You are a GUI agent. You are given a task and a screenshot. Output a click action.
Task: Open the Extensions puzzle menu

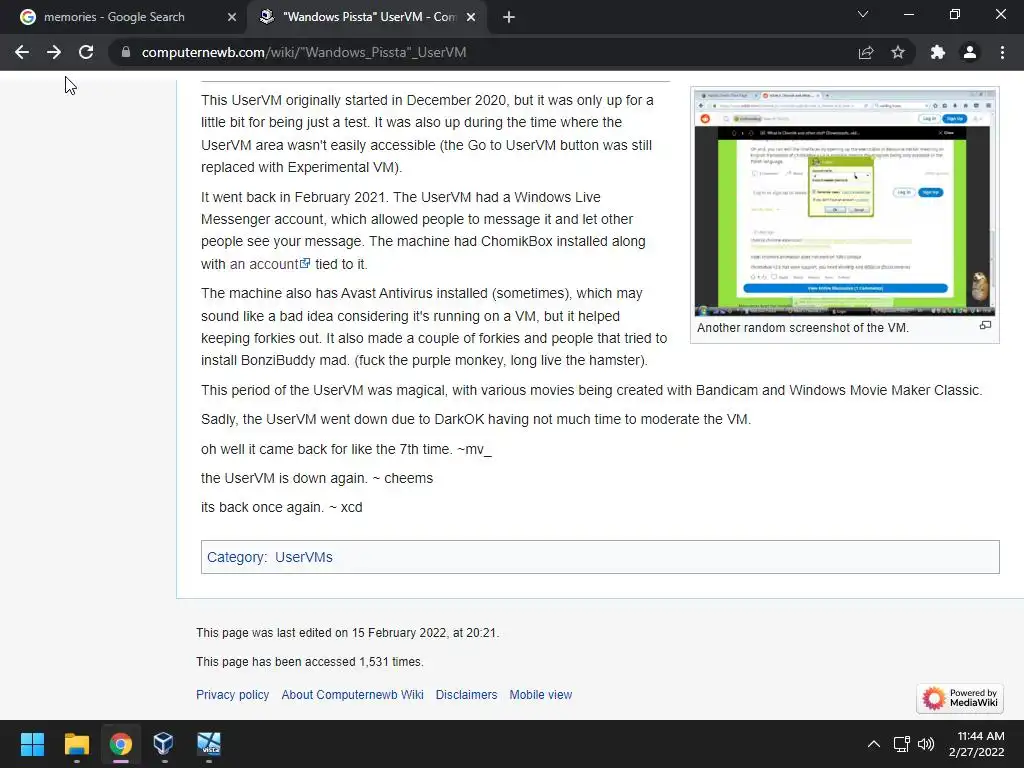(x=938, y=52)
